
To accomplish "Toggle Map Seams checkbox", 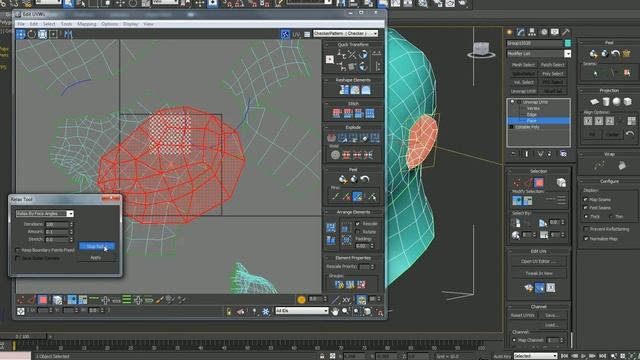I will (x=586, y=200).
